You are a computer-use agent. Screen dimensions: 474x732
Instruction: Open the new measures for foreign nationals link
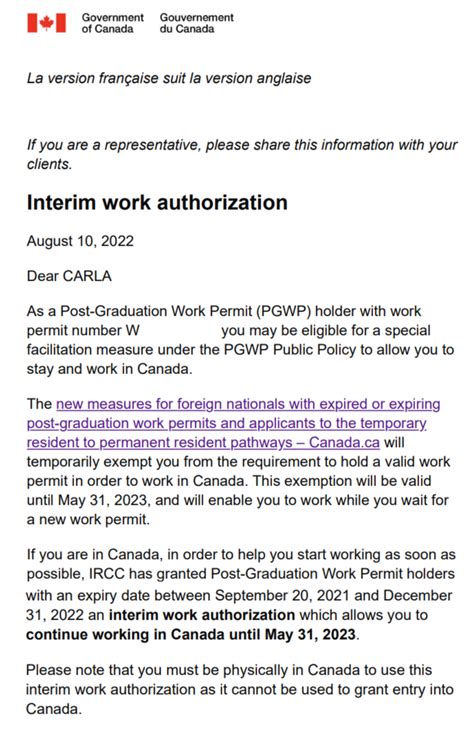233,423
